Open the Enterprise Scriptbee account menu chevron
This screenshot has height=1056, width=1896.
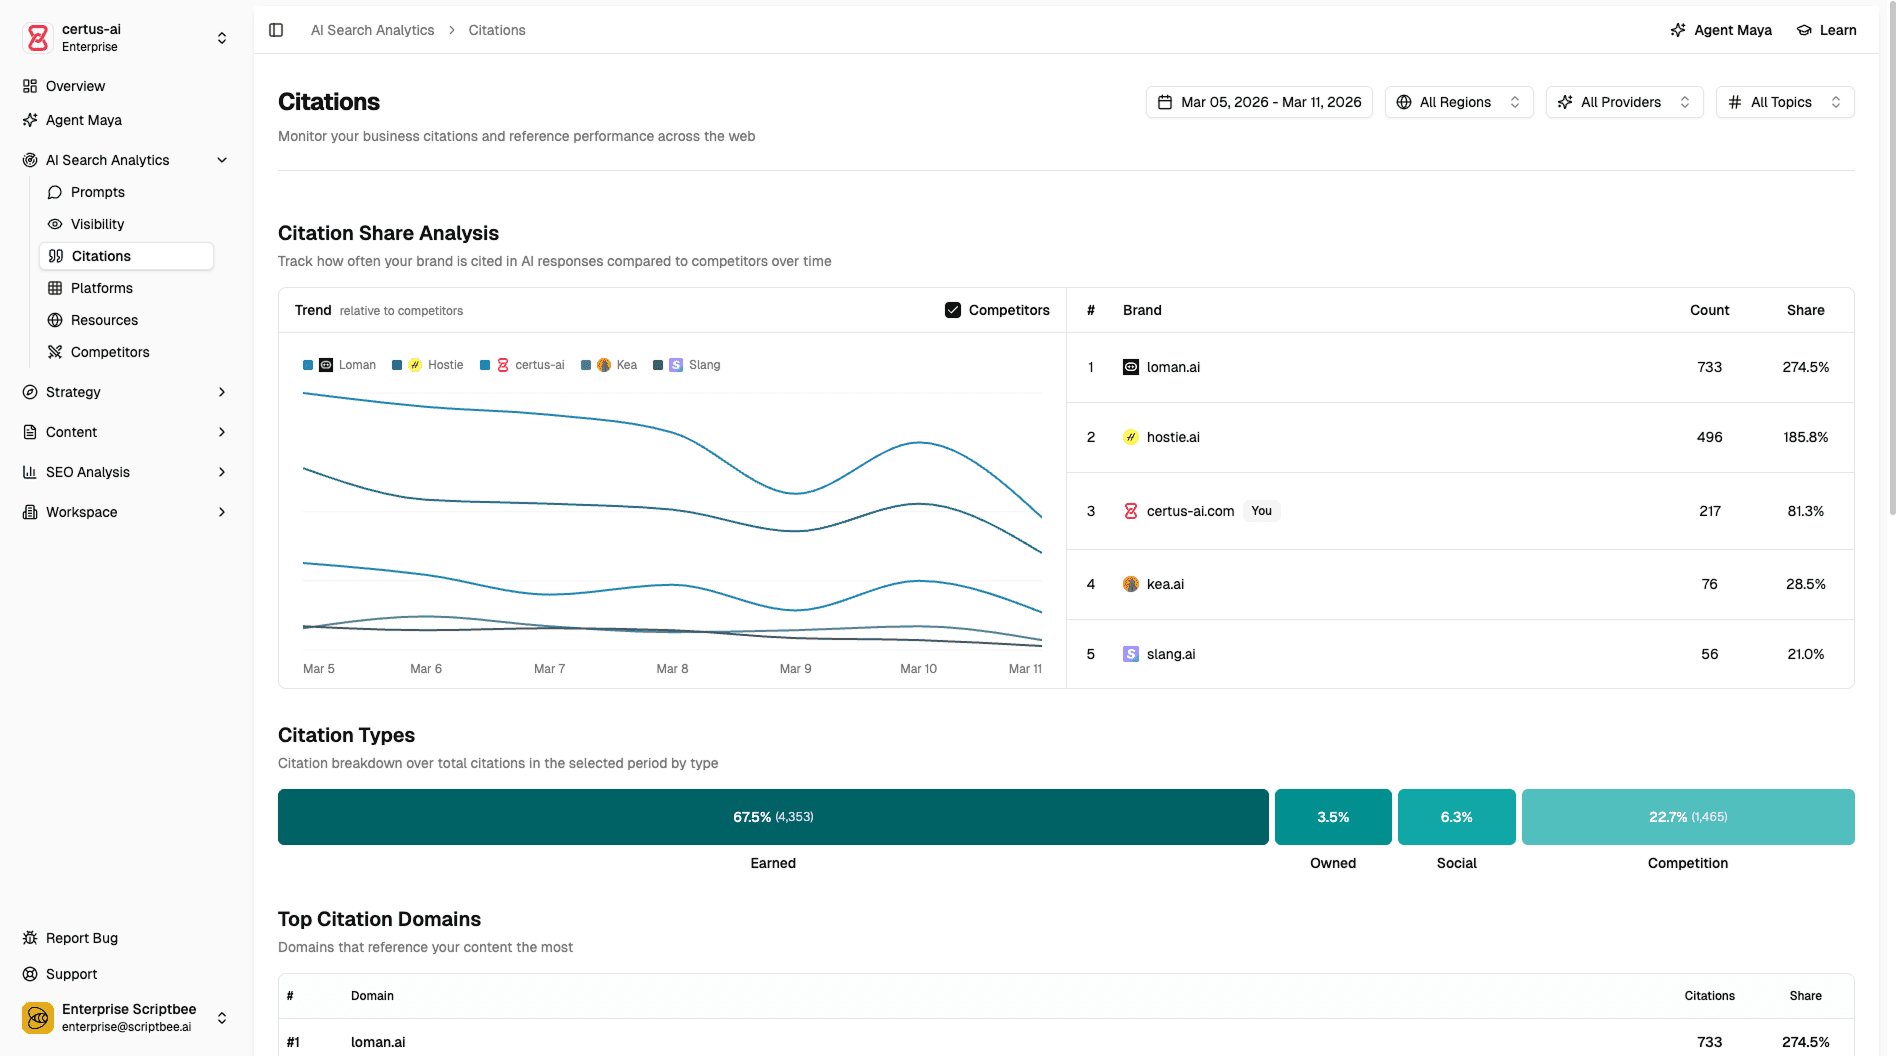[222, 1018]
